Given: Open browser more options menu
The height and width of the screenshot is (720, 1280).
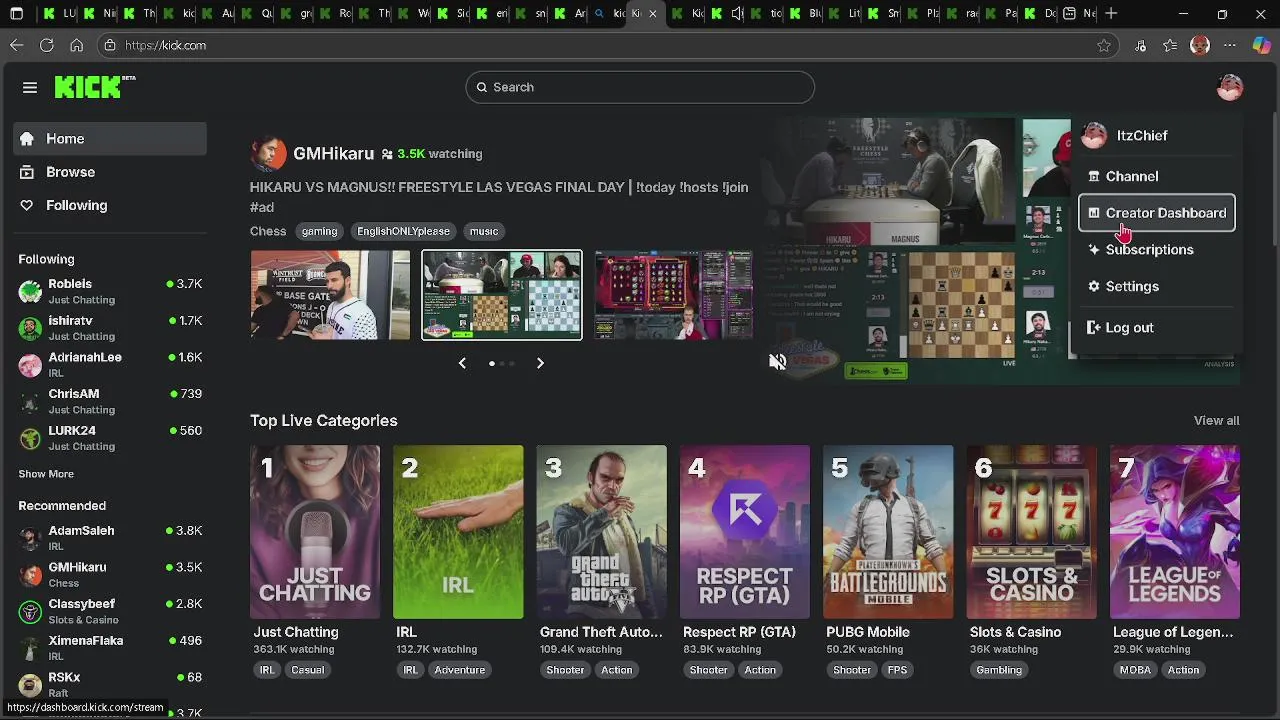Looking at the screenshot, I should click(x=1230, y=45).
